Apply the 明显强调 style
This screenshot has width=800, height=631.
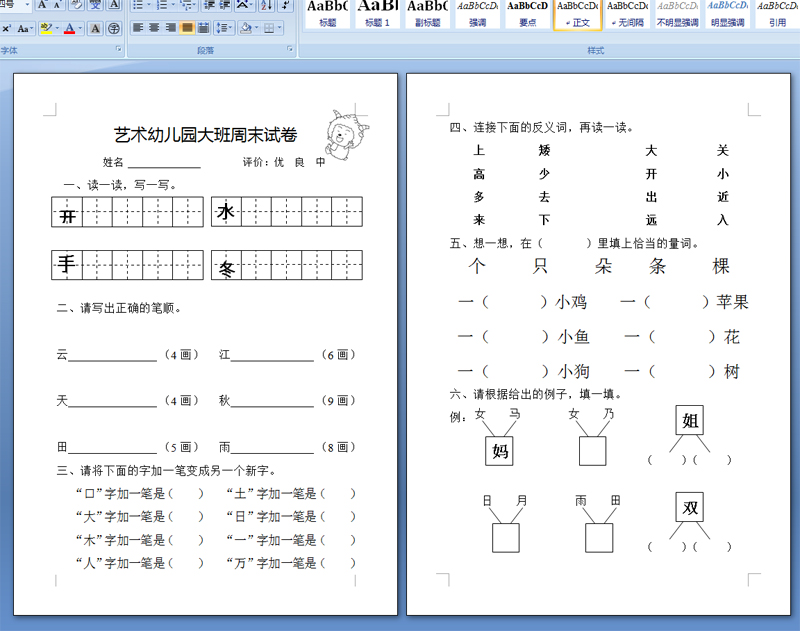coord(728,14)
